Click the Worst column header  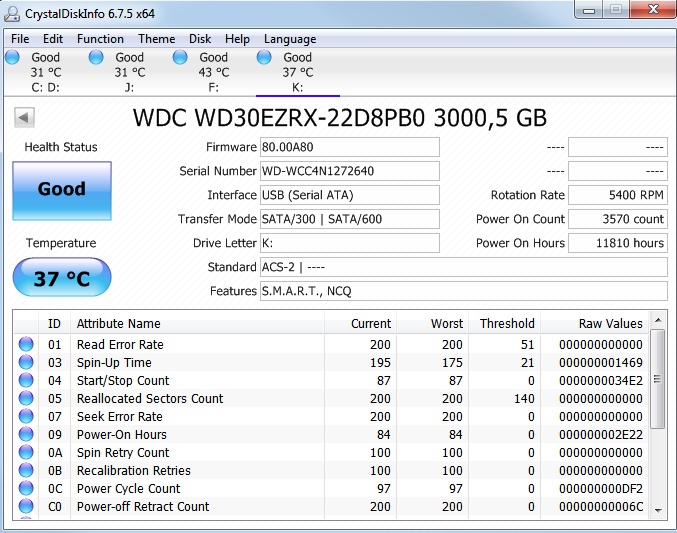pyautogui.click(x=432, y=324)
